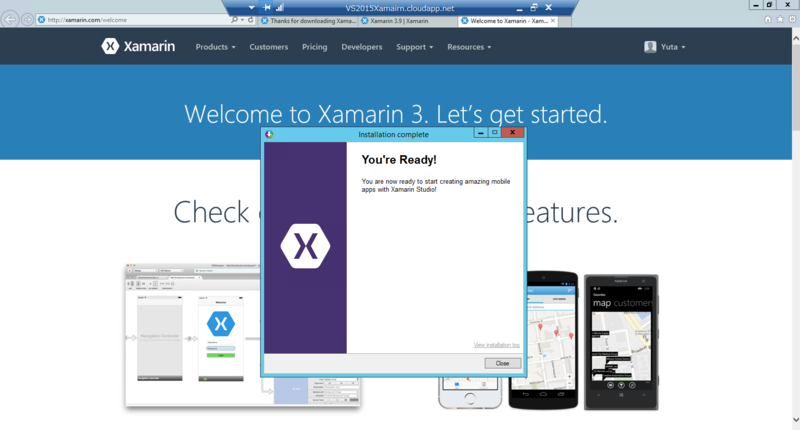
Task: Expand the Resources dropdown
Action: coord(469,47)
